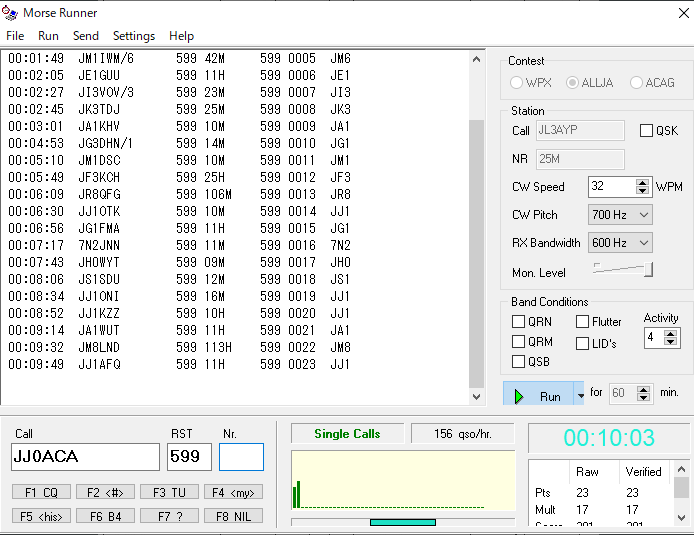
Task: Click the F8 NIL button
Action: [x=233, y=516]
